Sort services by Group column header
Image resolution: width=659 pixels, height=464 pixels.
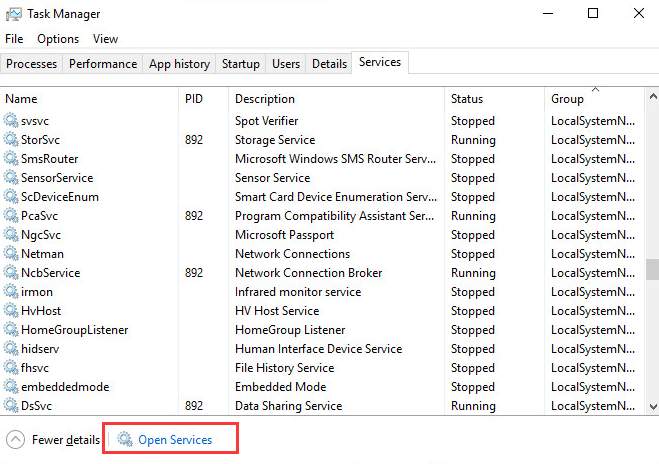tap(567, 99)
